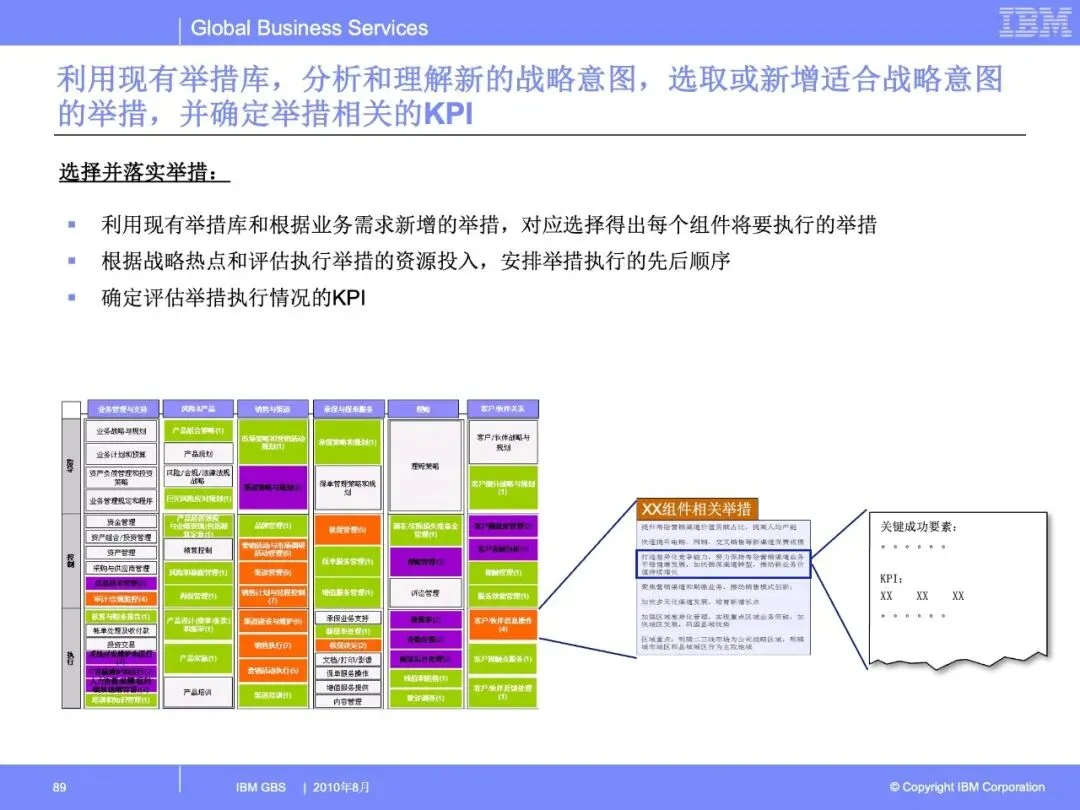The image size is (1080, 810).
Task: Select the 风险/合规/法律法规战略 component box
Action: click(x=198, y=477)
